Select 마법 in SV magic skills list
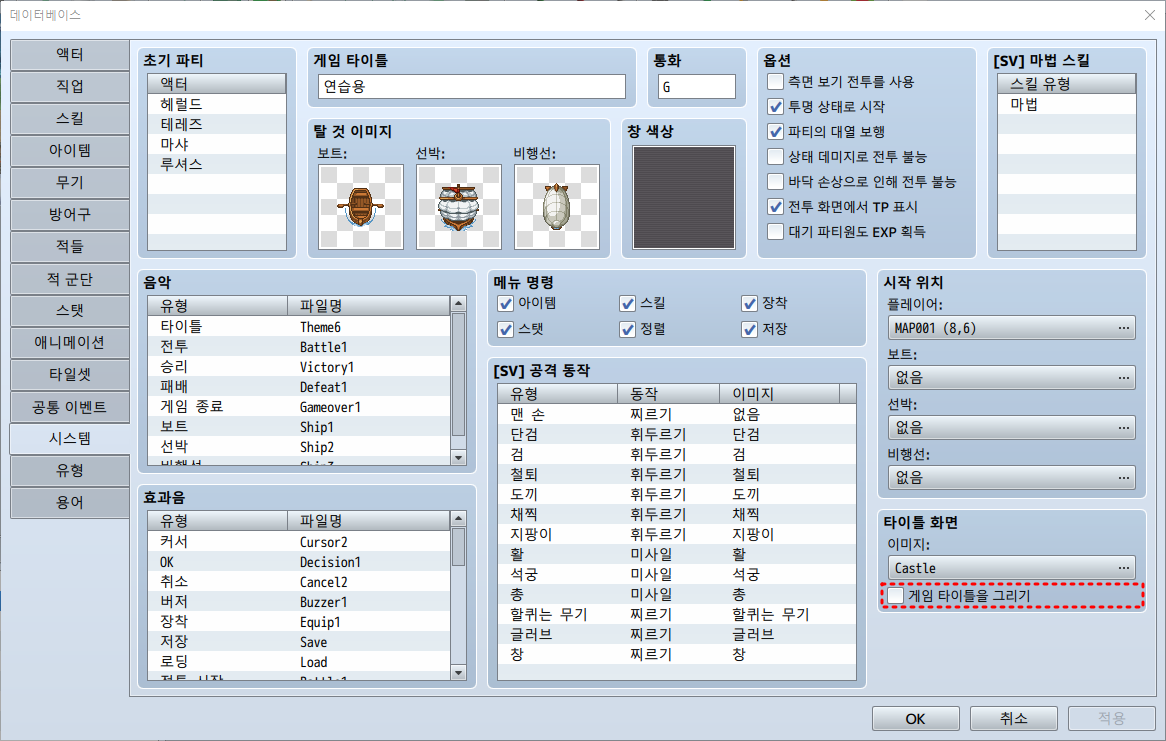 click(1066, 104)
